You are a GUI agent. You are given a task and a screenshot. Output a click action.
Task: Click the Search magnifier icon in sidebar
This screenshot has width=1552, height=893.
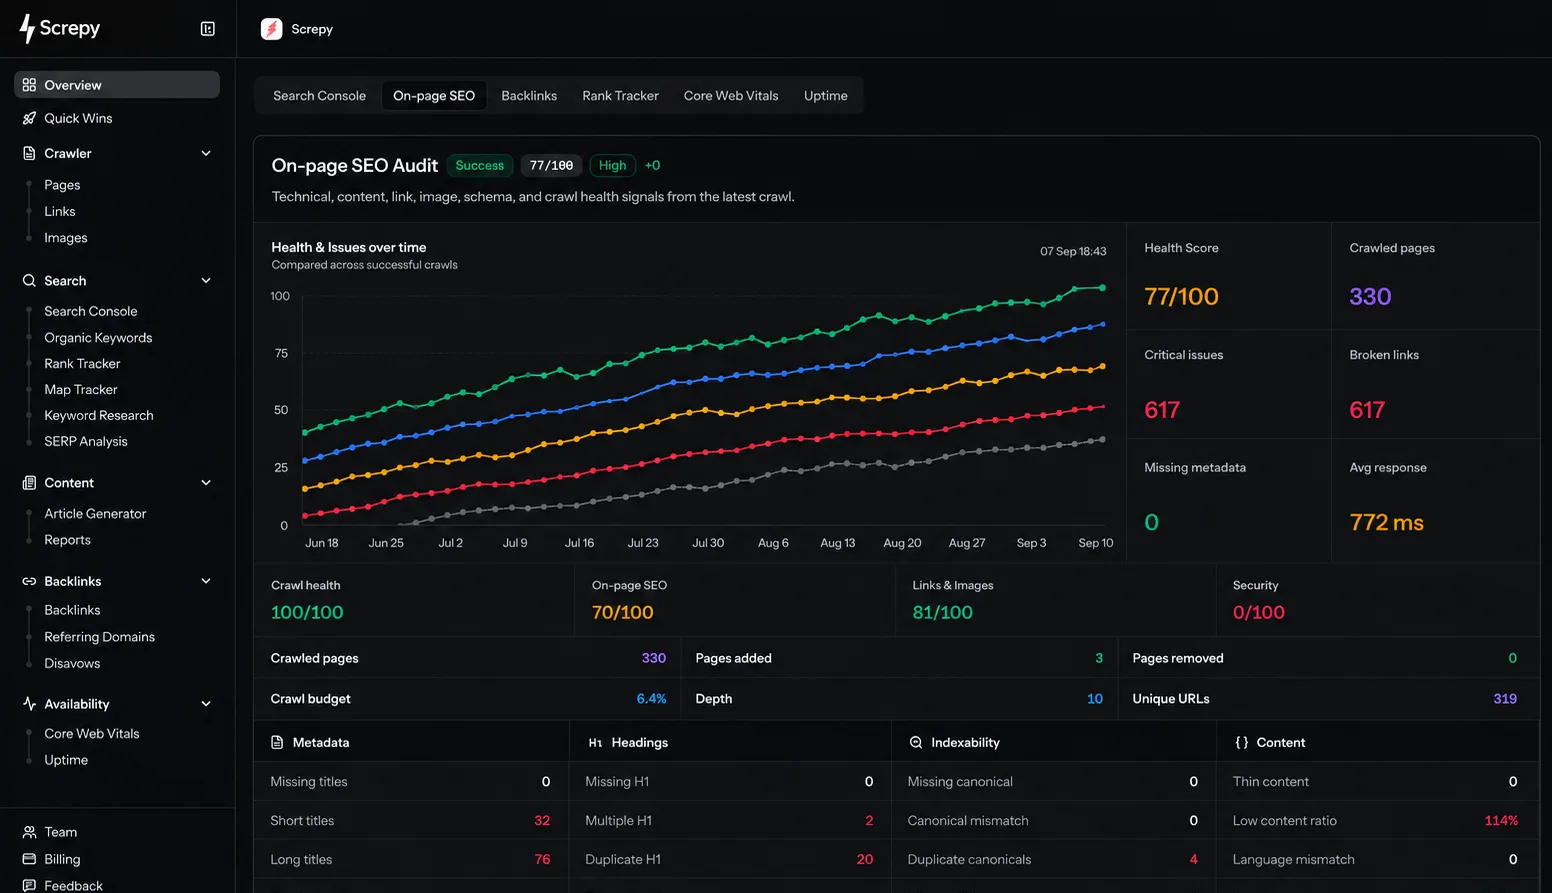29,281
